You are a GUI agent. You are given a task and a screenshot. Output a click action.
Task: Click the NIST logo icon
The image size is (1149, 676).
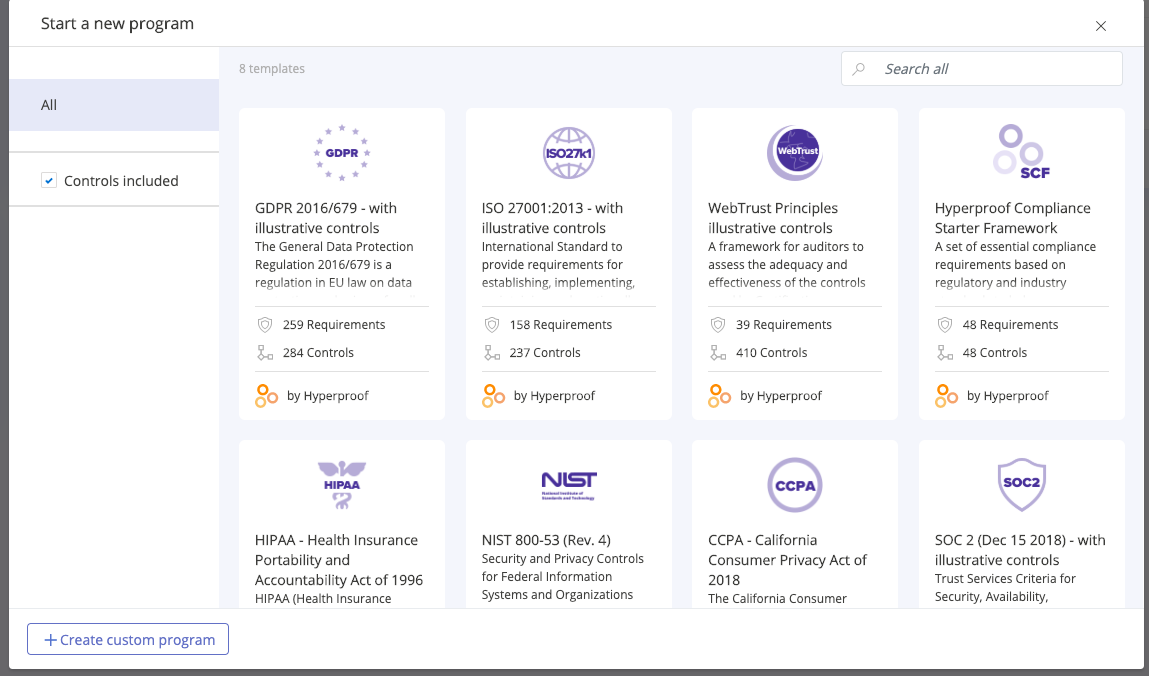click(x=568, y=484)
